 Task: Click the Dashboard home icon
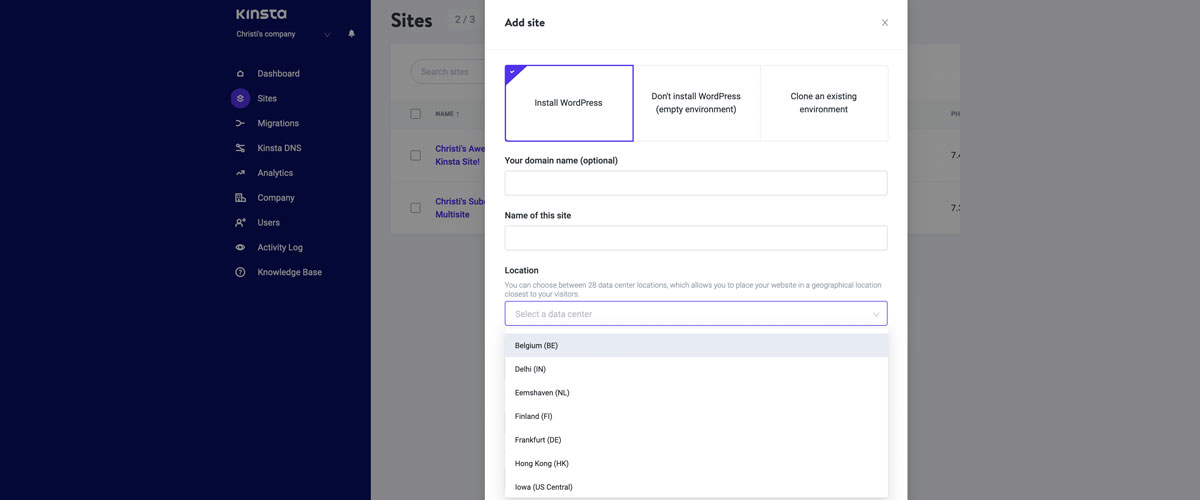click(x=240, y=74)
